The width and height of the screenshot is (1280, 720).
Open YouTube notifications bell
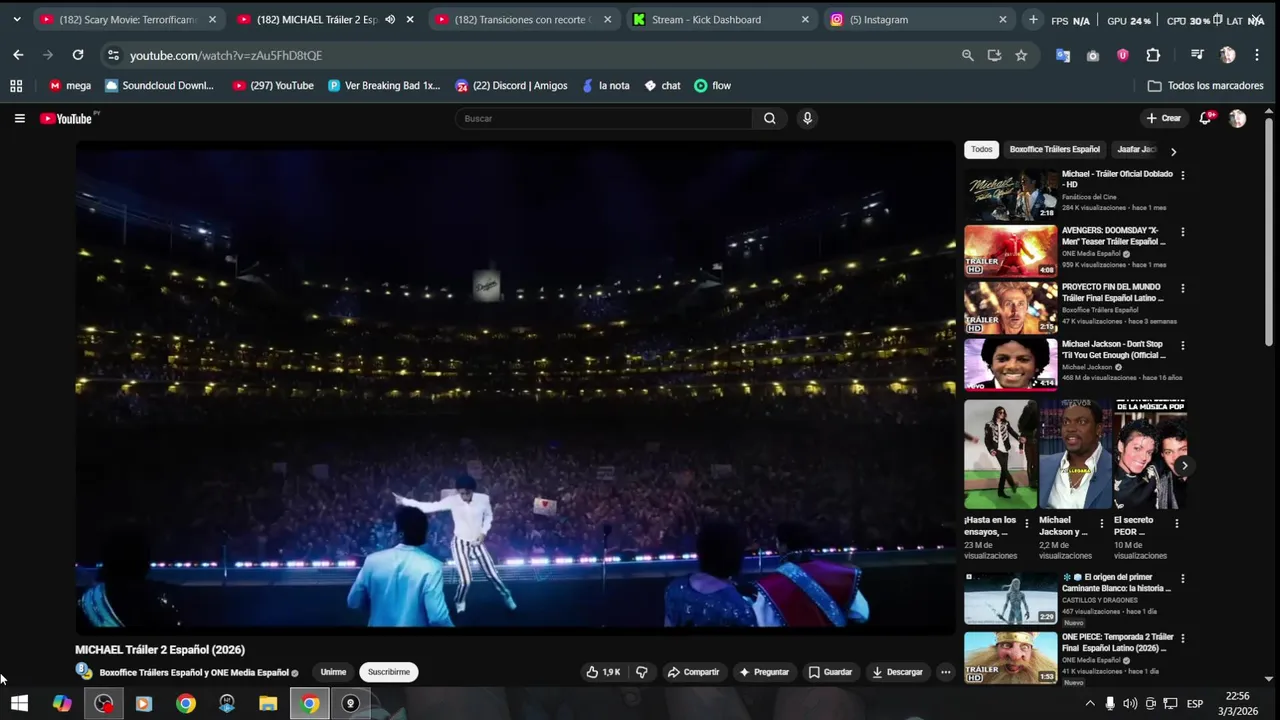(x=1207, y=118)
